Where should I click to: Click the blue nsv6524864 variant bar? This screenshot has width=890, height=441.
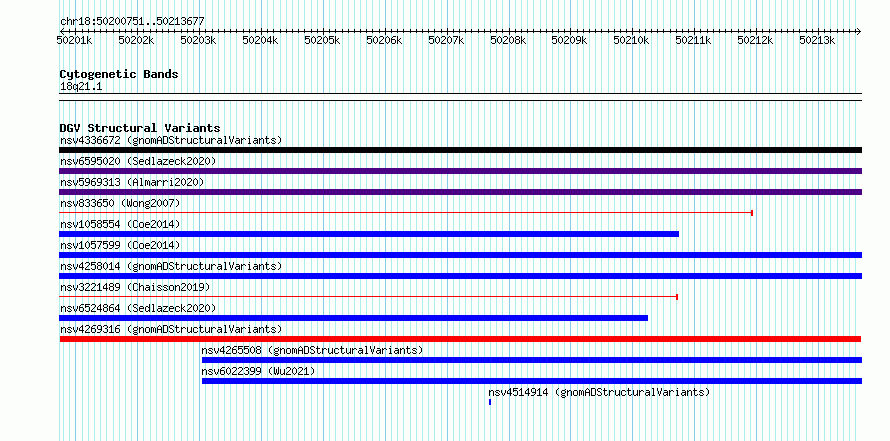coord(354,318)
